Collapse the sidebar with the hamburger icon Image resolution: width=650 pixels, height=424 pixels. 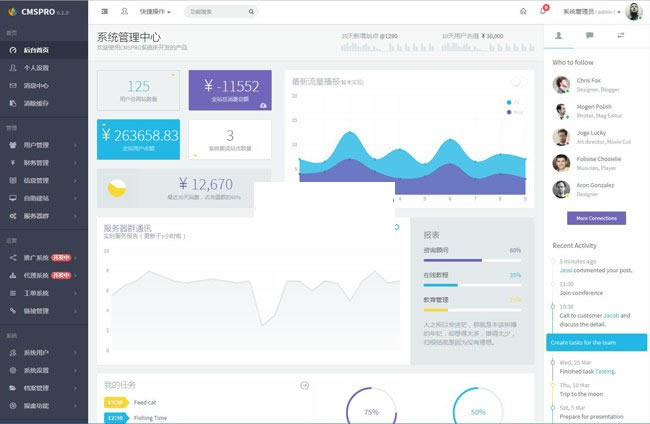click(x=104, y=12)
